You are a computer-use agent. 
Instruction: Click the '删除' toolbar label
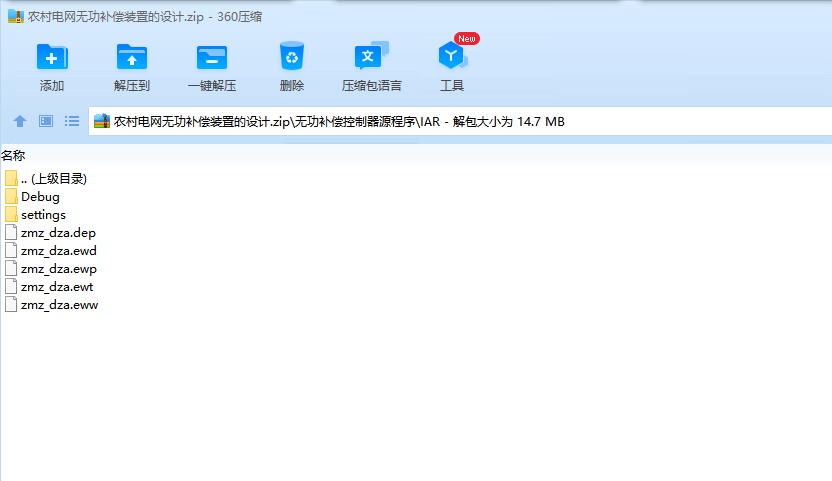coord(292,85)
